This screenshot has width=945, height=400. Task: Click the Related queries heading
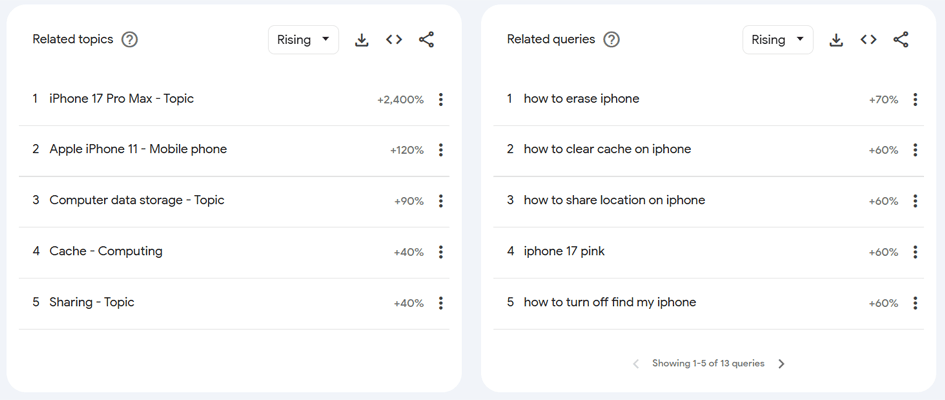click(x=551, y=39)
